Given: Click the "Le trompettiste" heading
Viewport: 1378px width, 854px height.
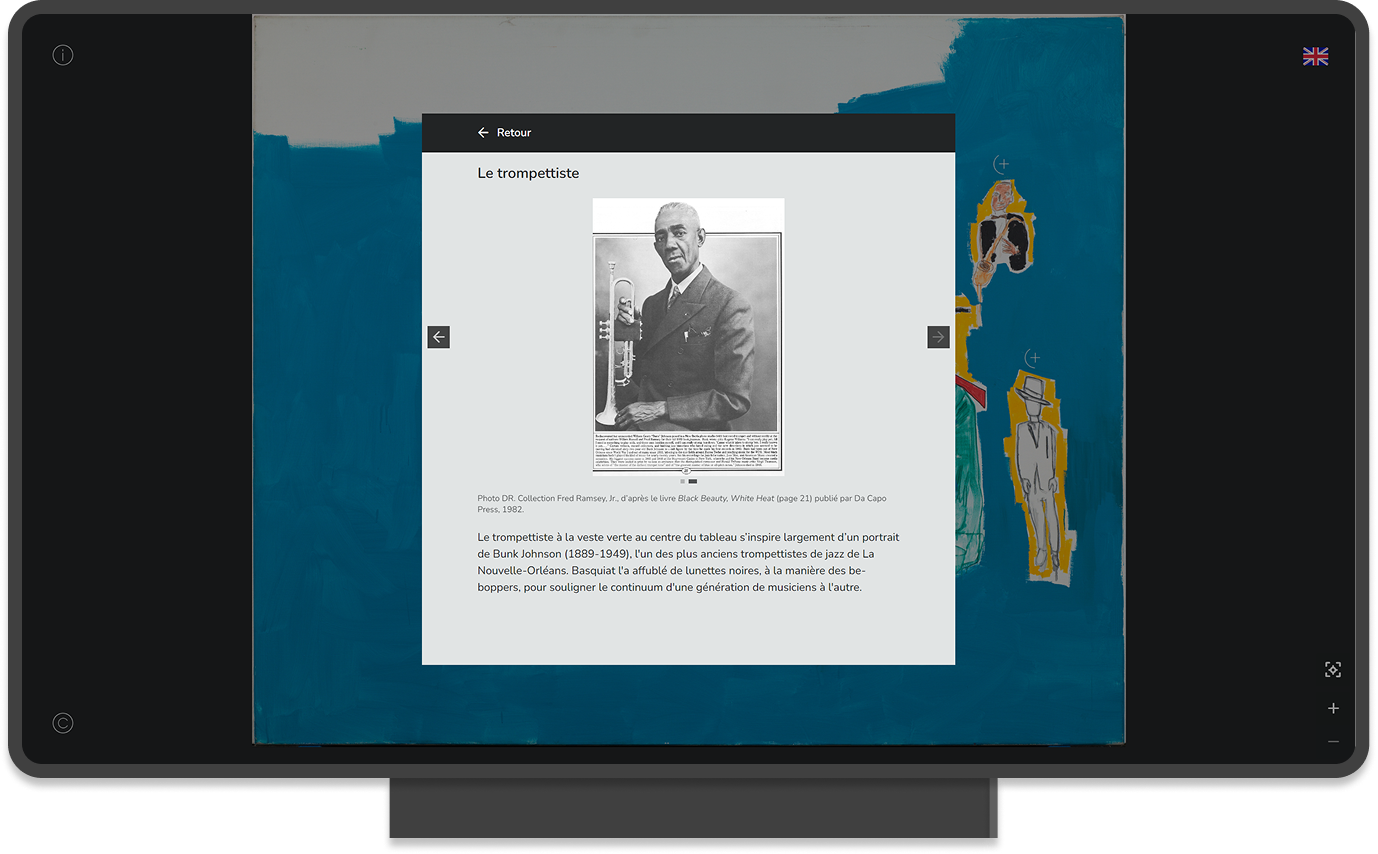Looking at the screenshot, I should point(528,173).
